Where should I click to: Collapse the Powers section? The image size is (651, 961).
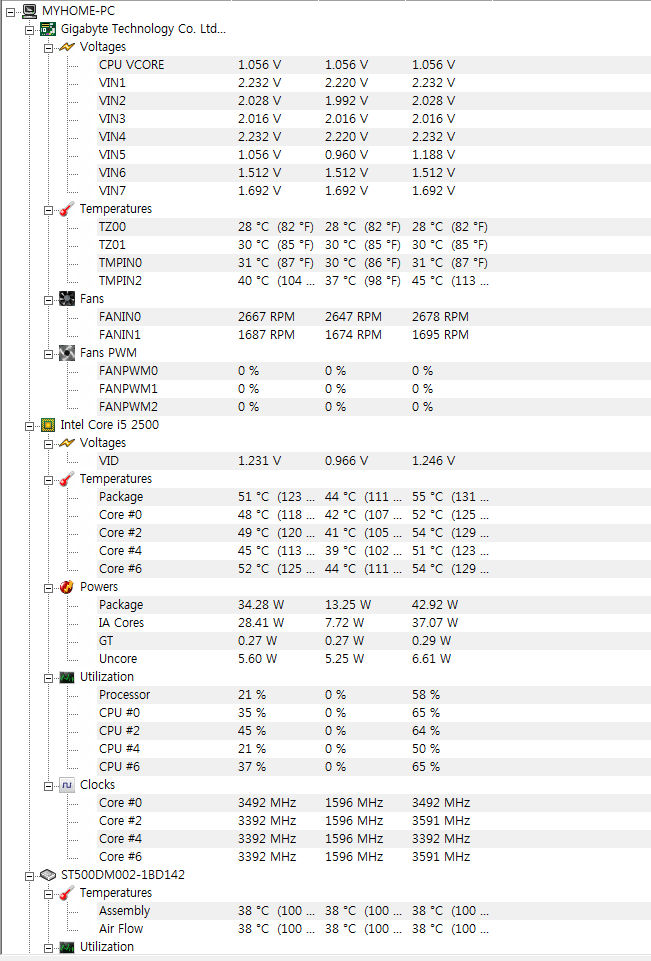point(48,588)
